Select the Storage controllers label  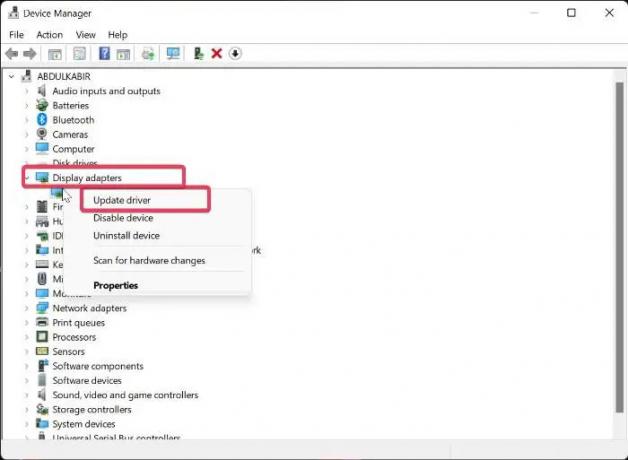coord(92,409)
